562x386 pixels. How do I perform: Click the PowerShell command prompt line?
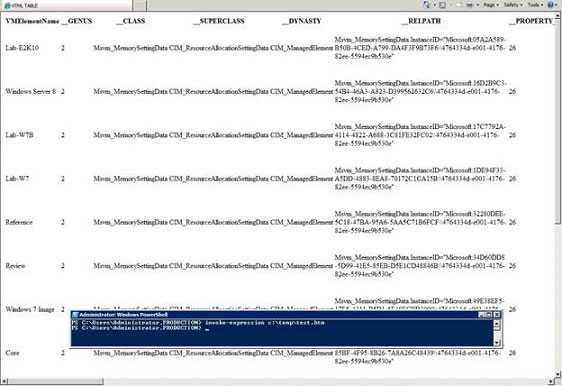coord(140,328)
